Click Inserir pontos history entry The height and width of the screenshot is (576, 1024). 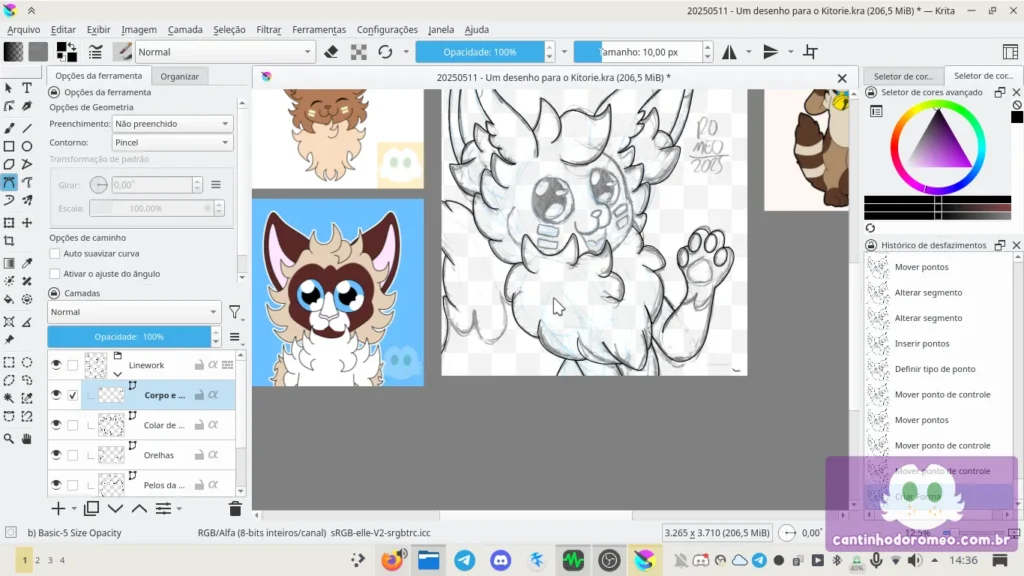(921, 344)
